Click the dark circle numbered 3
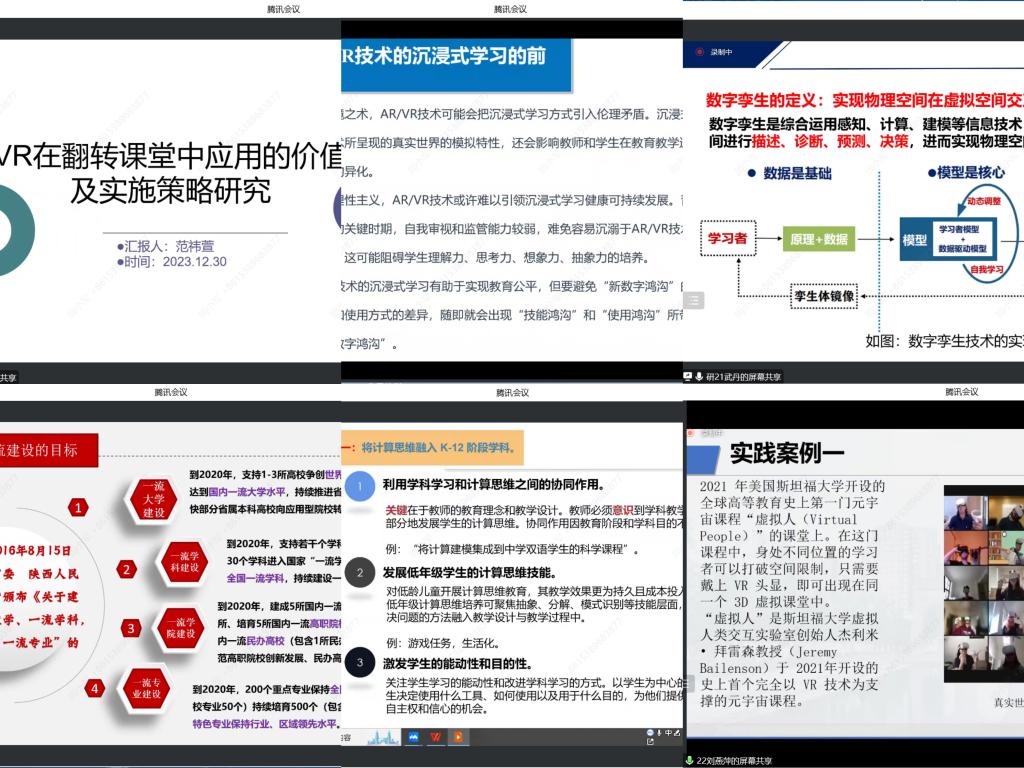Screen dimensions: 1024x768 (x=360, y=661)
